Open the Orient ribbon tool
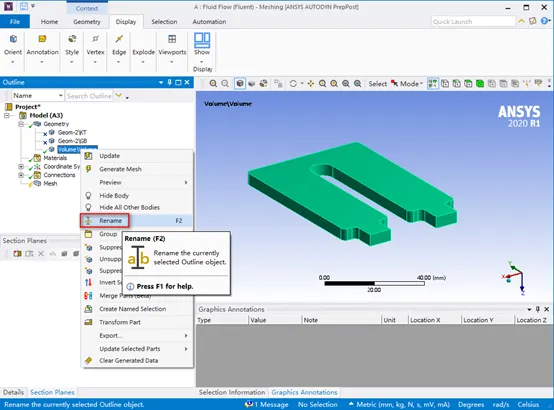 pyautogui.click(x=13, y=48)
